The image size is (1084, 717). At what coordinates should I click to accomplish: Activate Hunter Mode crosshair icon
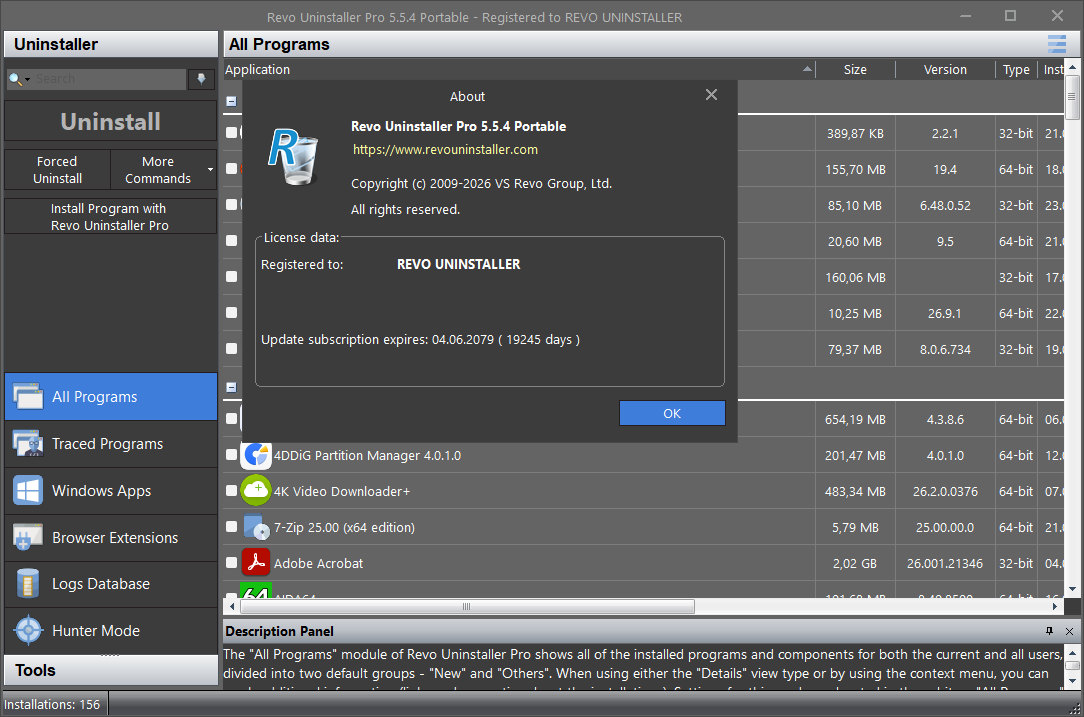tap(28, 631)
